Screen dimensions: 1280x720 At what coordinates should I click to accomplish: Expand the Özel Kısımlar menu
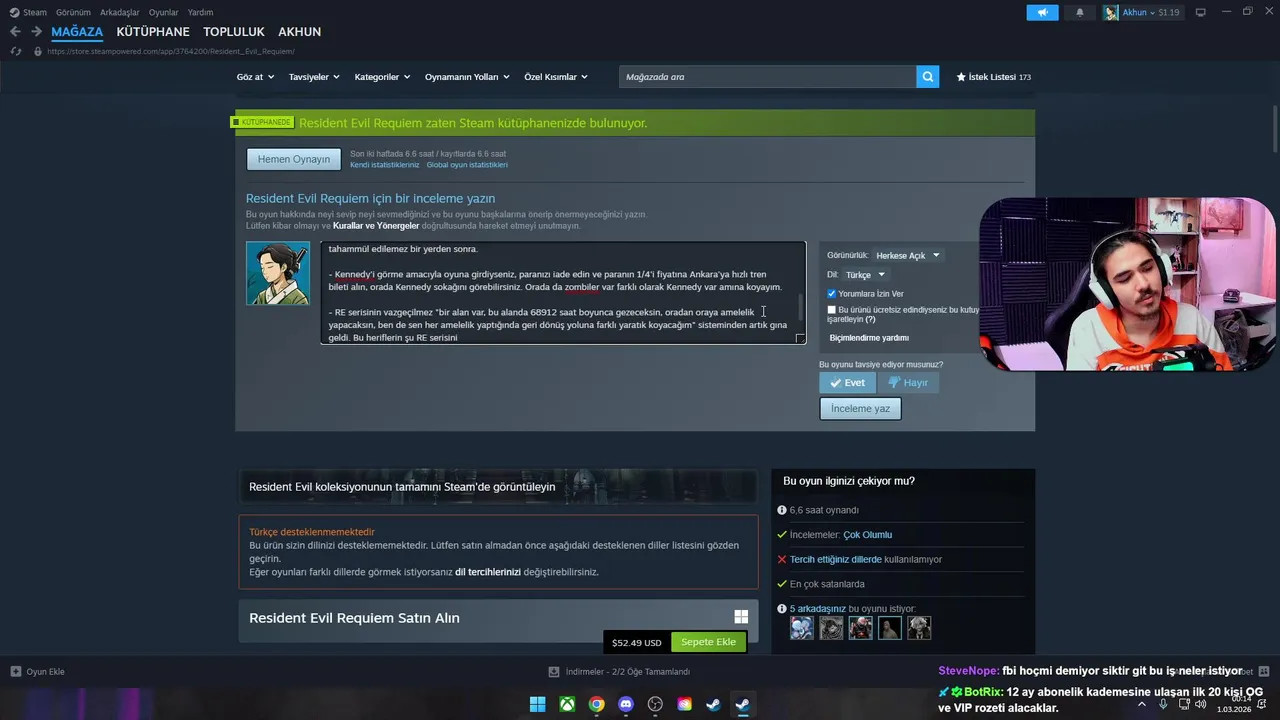556,77
